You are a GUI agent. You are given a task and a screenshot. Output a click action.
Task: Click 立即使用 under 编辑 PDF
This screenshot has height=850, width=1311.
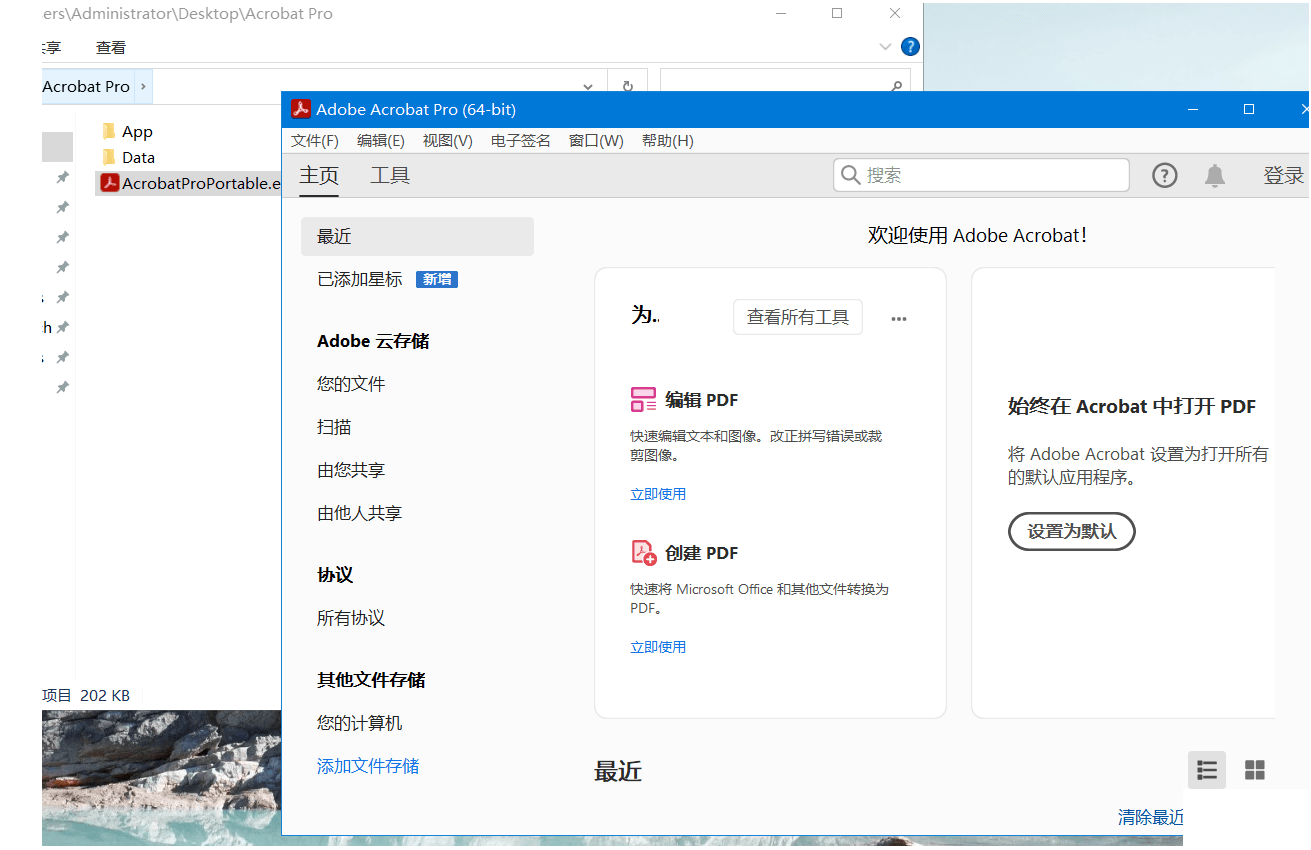point(658,494)
